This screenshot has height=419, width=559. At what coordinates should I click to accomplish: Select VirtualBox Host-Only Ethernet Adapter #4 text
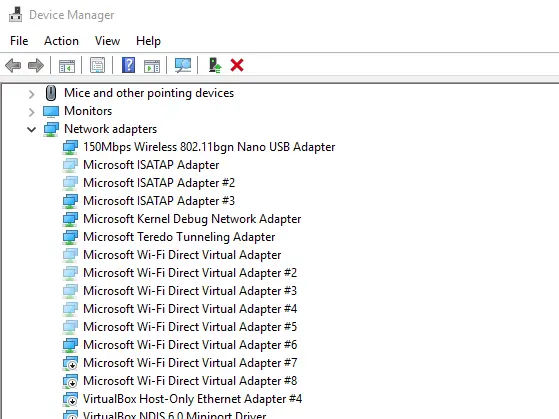pos(193,399)
